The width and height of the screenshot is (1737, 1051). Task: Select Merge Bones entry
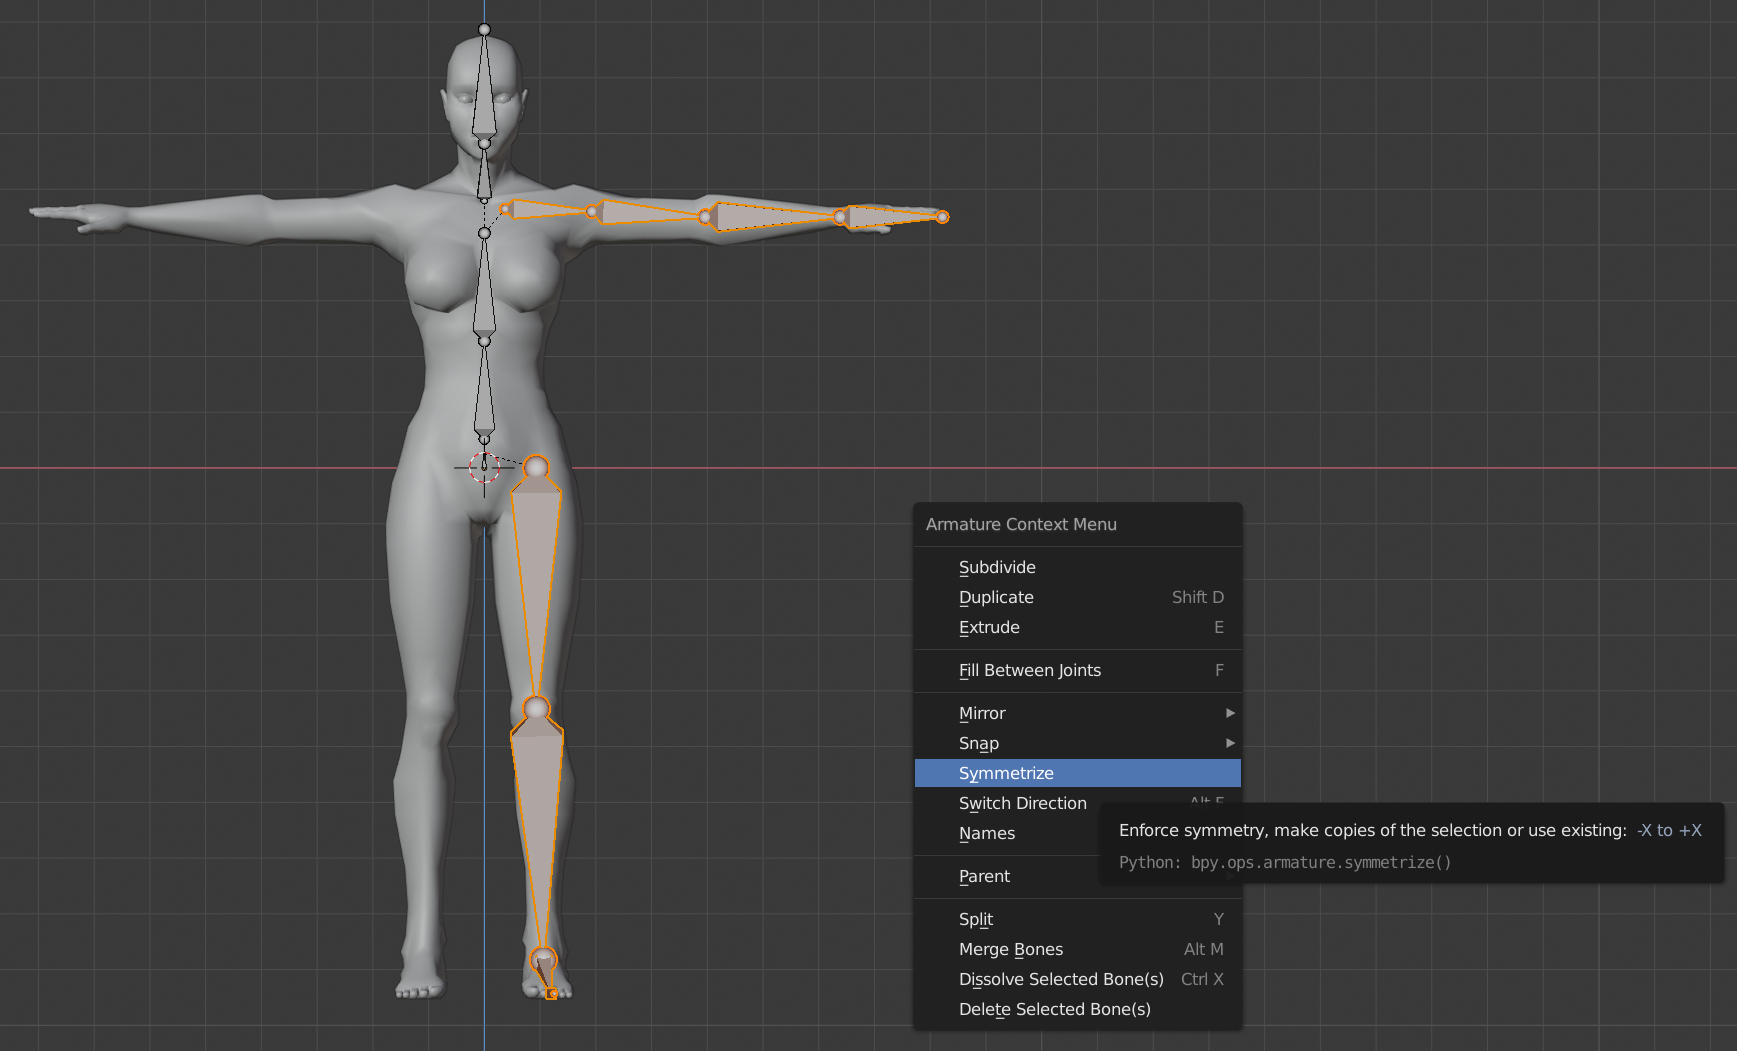click(x=1077, y=949)
